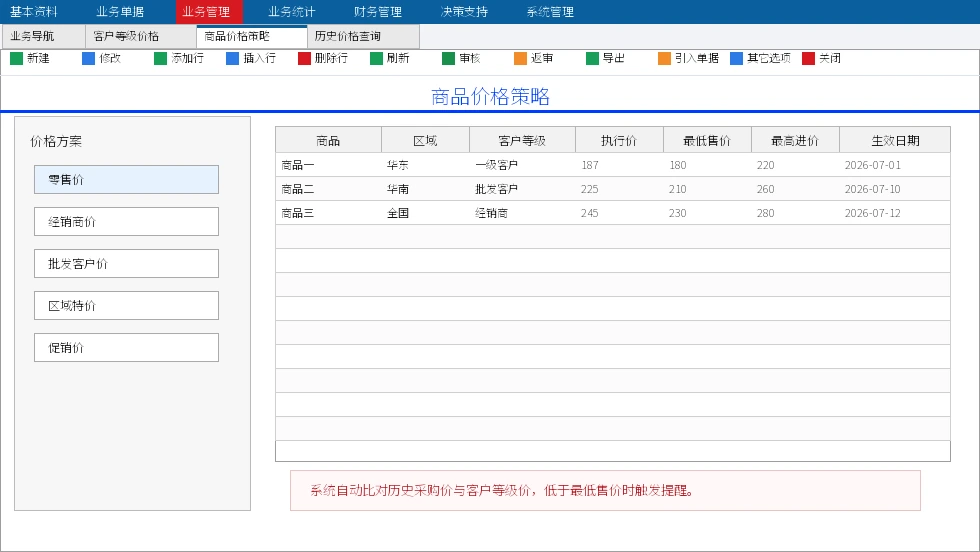Click the 华南 region cell
This screenshot has height=552, width=980.
coord(425,189)
